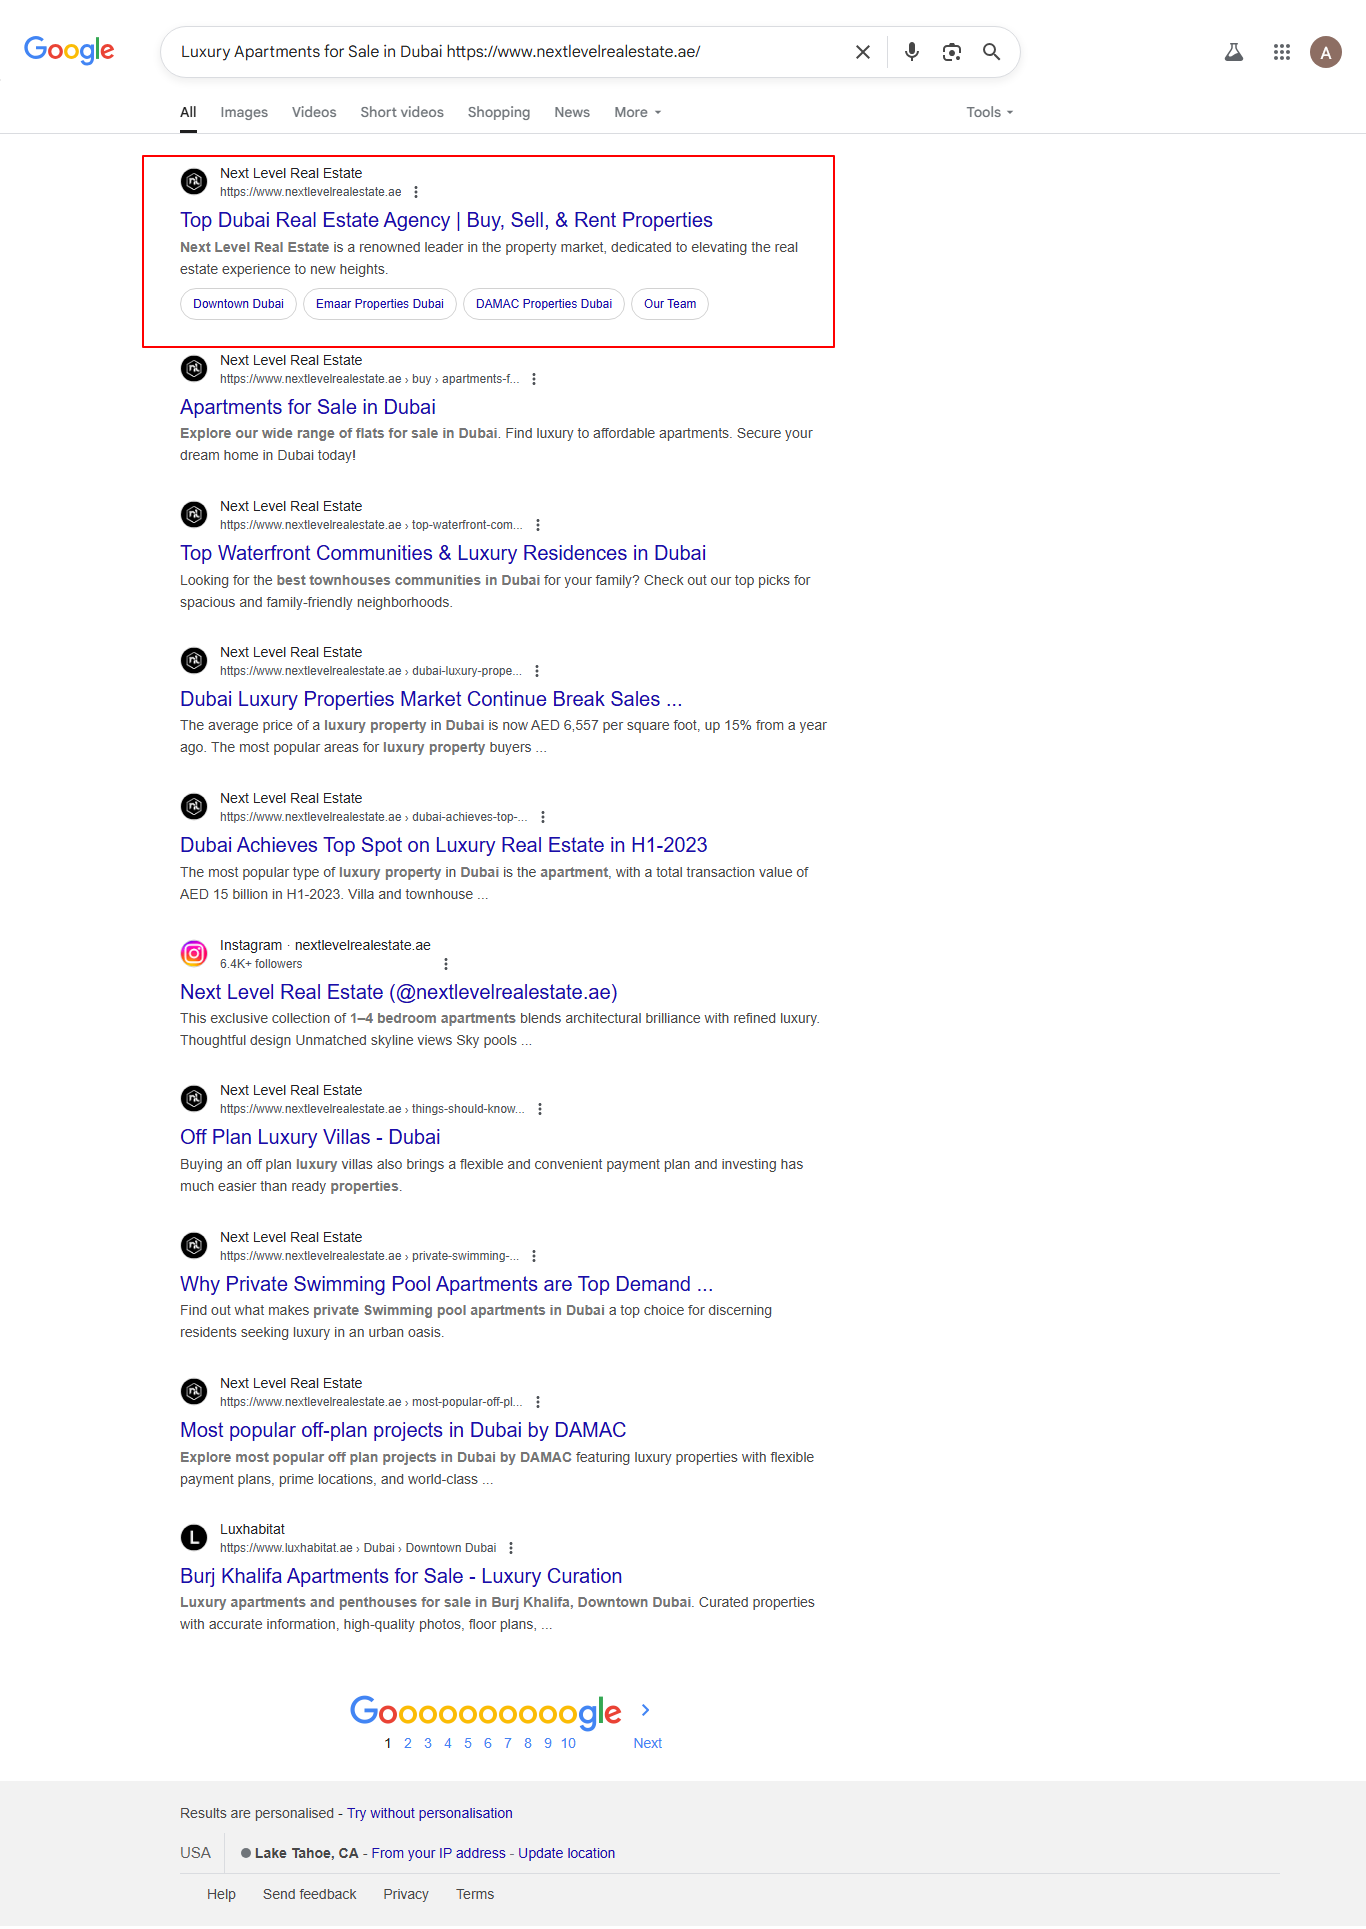Image resolution: width=1366 pixels, height=1929 pixels.
Task: Open account avatar with letter A
Action: (x=1326, y=52)
